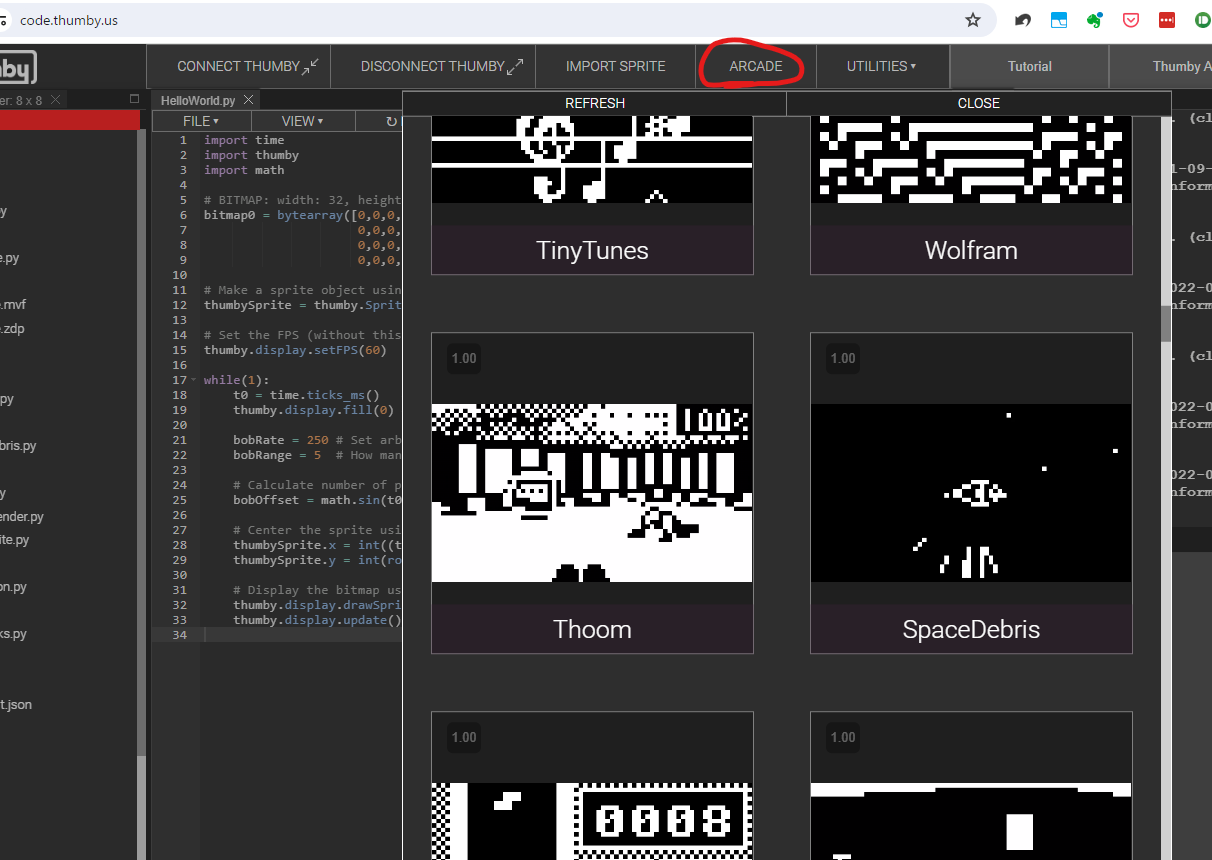Click CONNECT THUMBY button
Image resolution: width=1212 pixels, height=860 pixels.
click(238, 66)
